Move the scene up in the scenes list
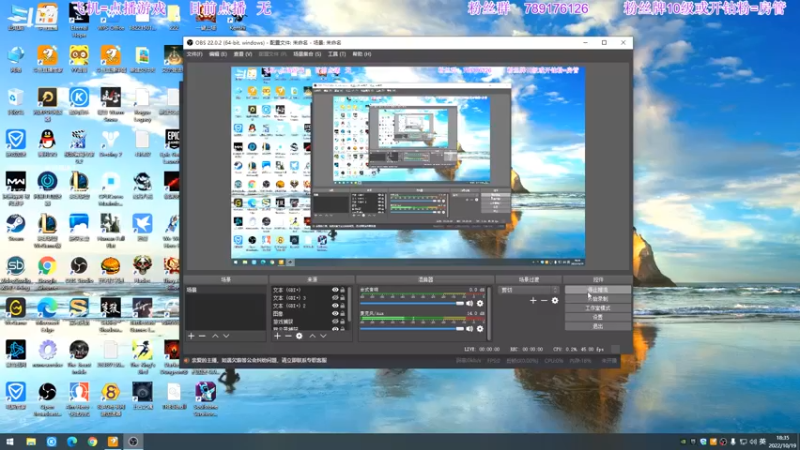800x450 pixels. click(x=215, y=336)
